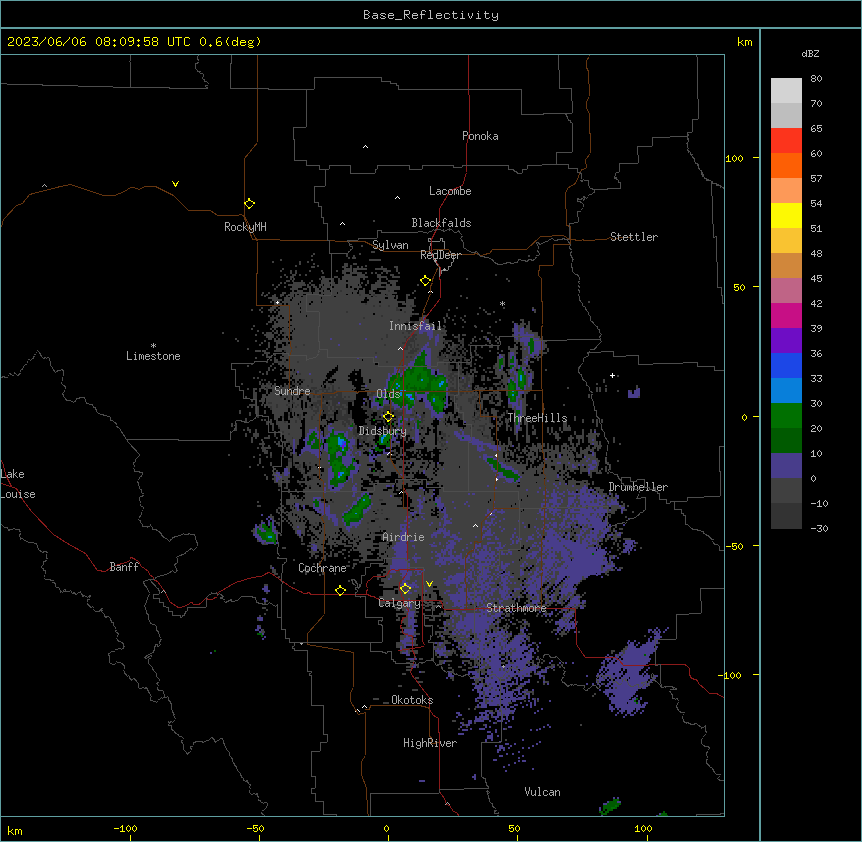The width and height of the screenshot is (862, 842).
Task: Select the white plus marker northwest of Drumheller
Action: pyautogui.click(x=612, y=375)
